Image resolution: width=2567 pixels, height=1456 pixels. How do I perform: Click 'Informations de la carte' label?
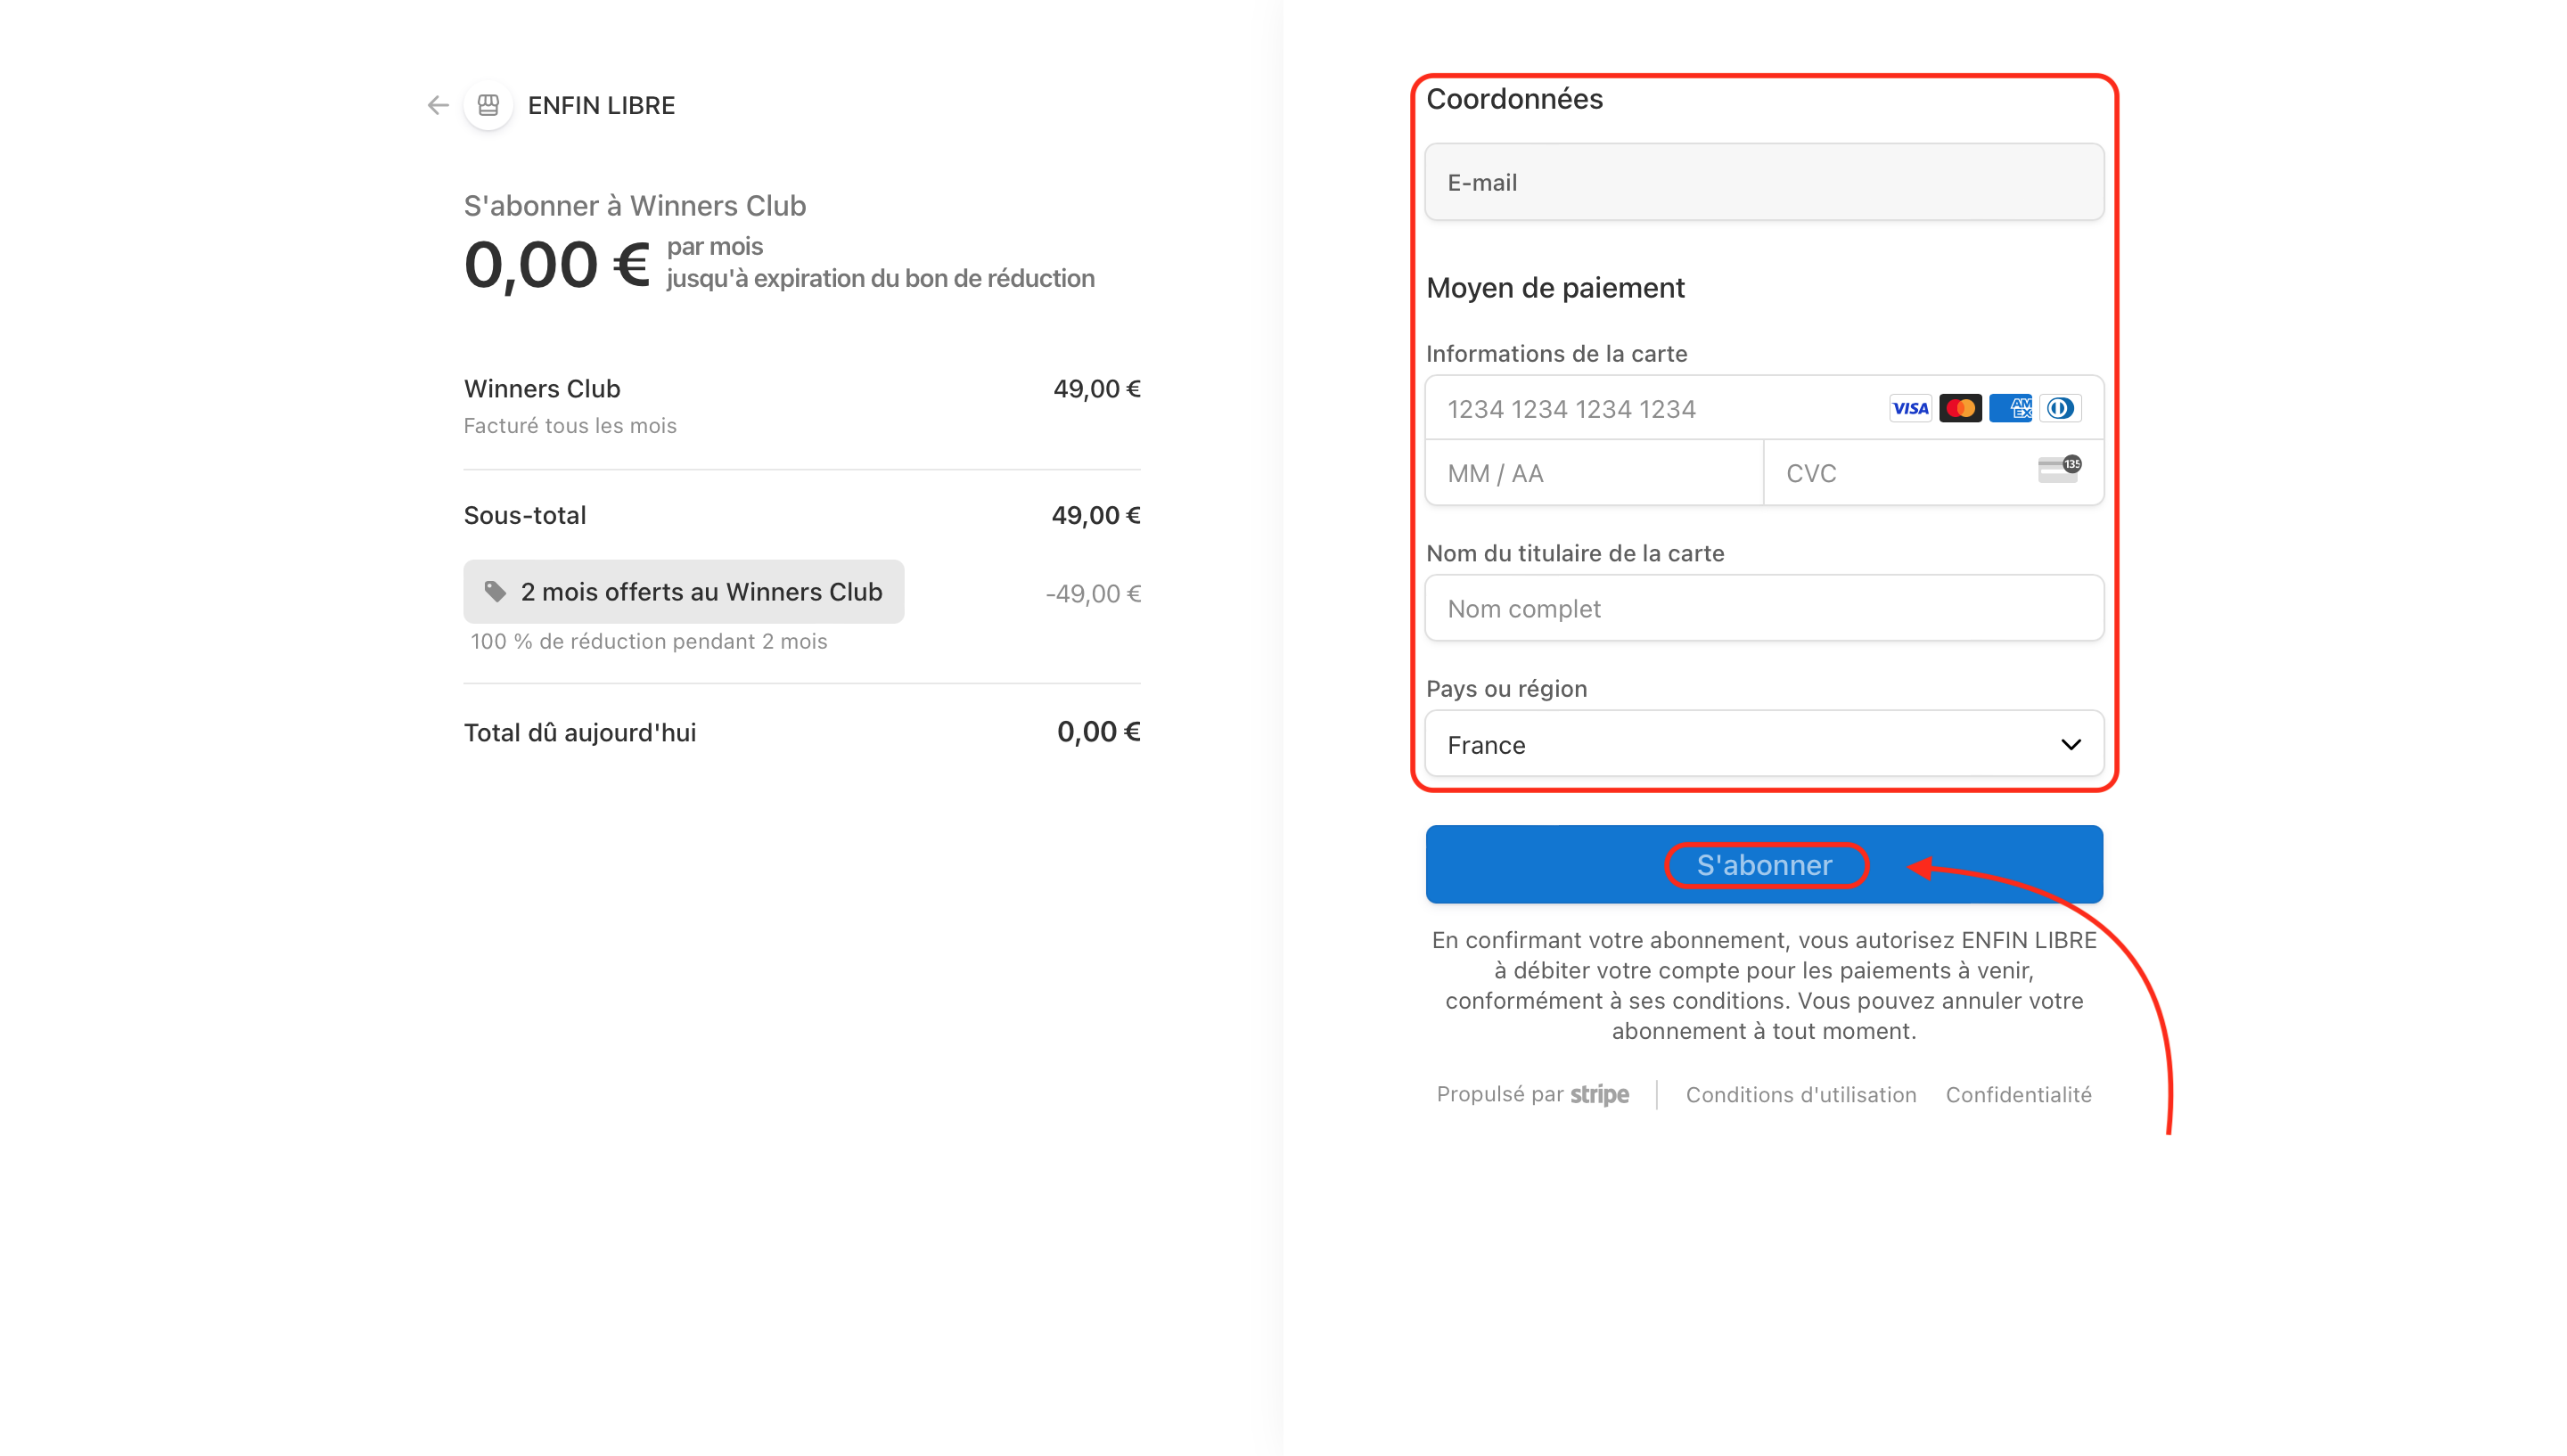coord(1556,354)
